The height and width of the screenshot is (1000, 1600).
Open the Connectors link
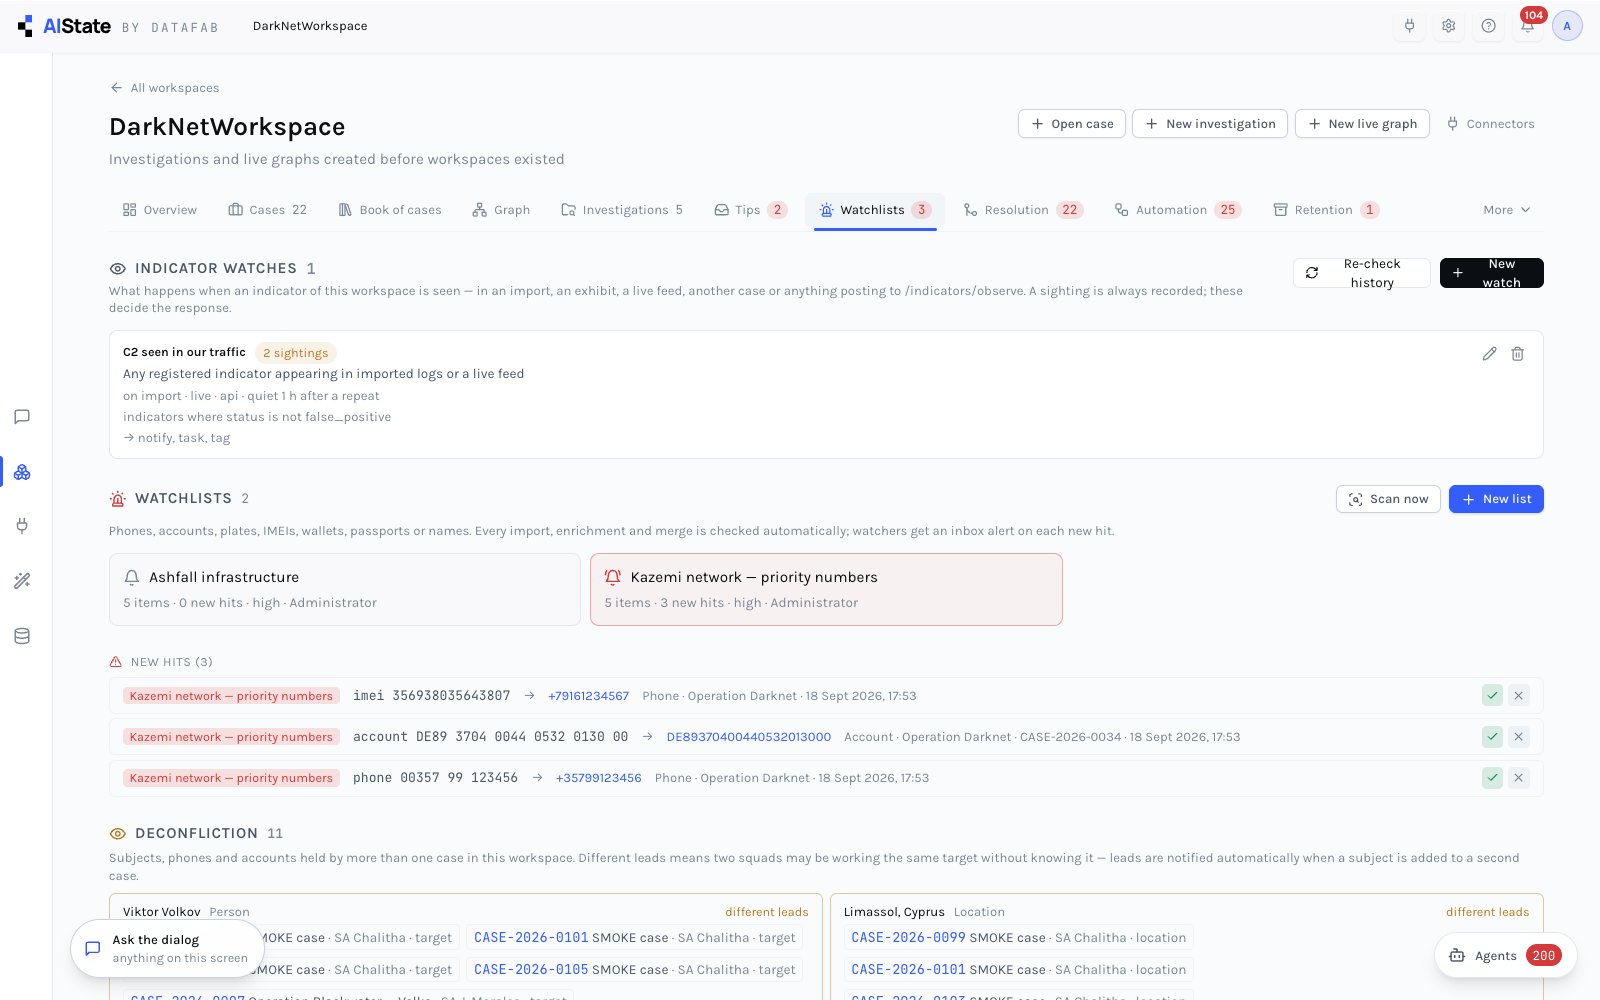[x=1490, y=124]
